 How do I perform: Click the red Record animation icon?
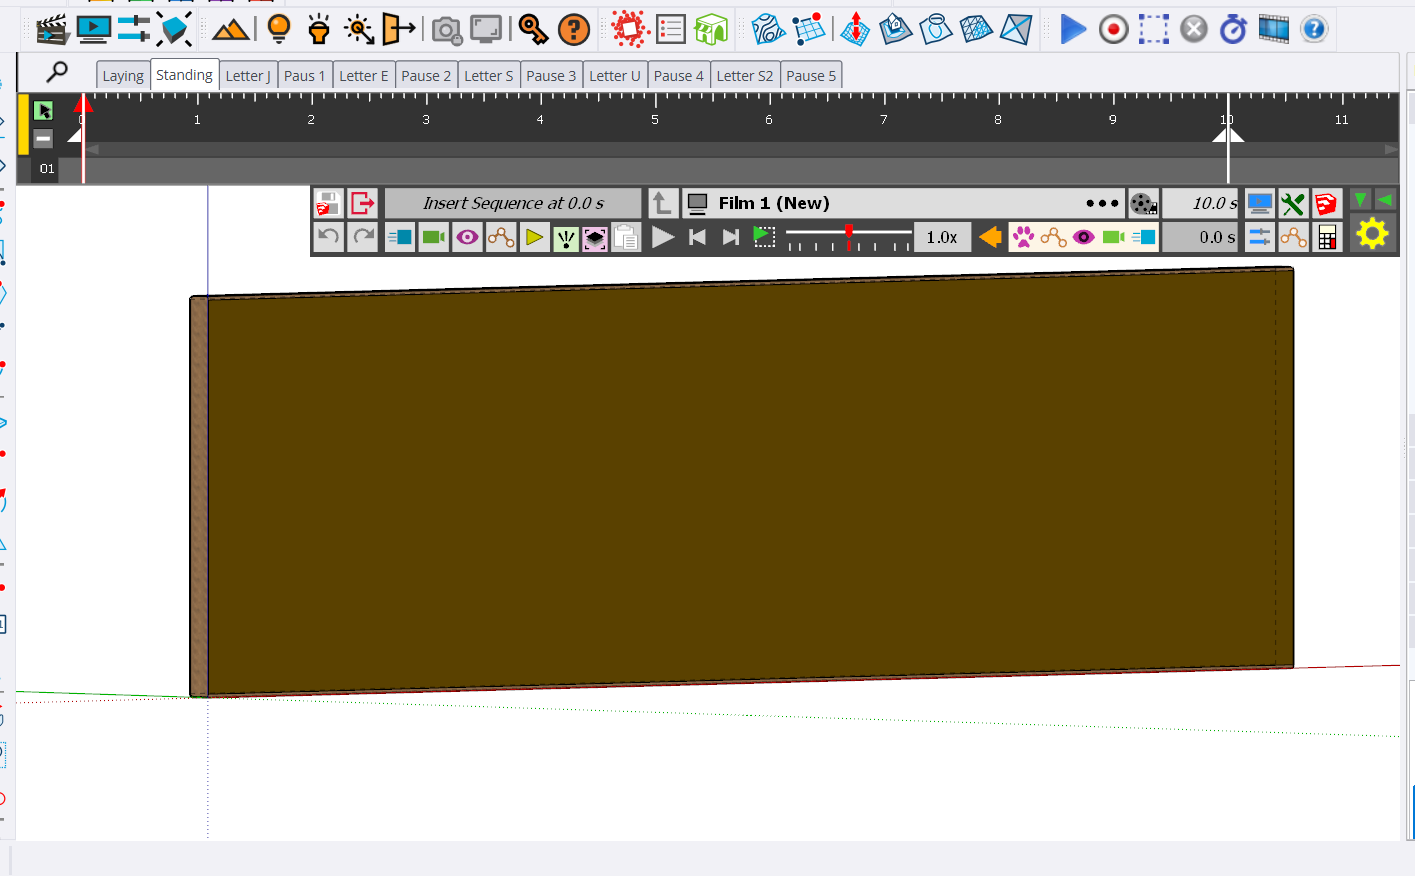coord(1113,29)
